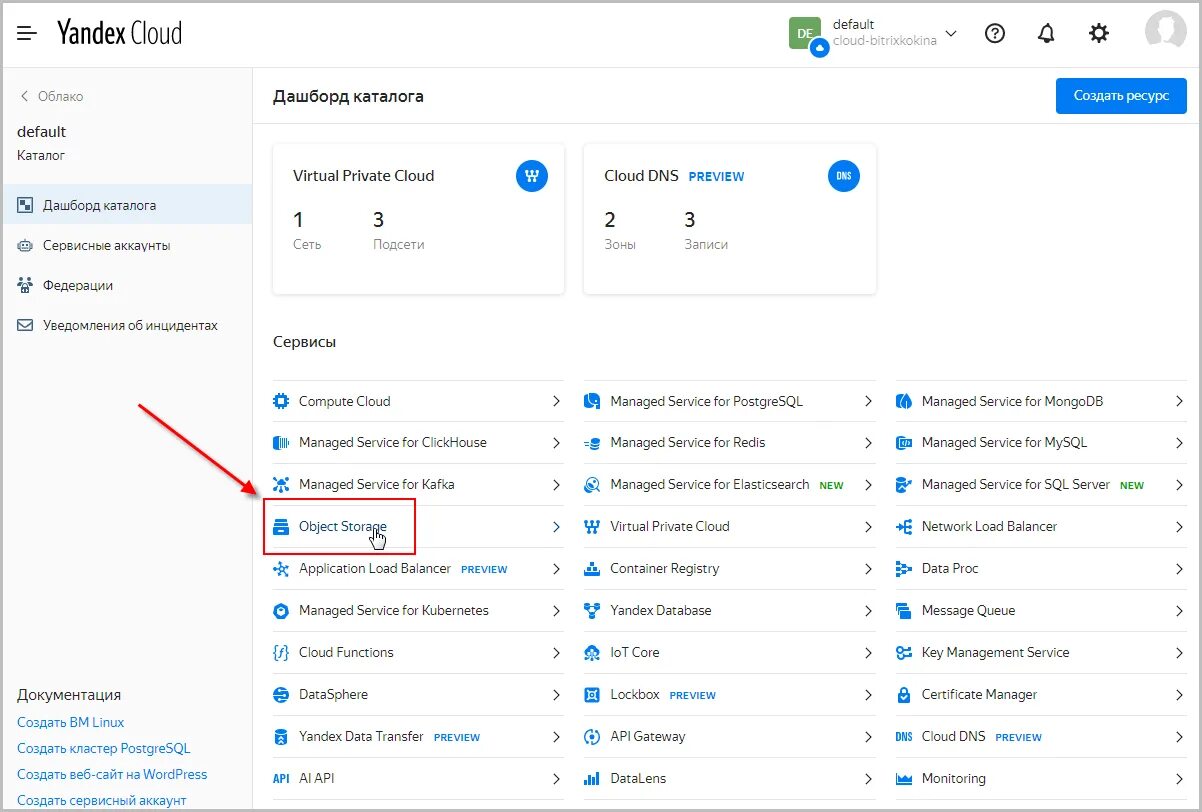This screenshot has width=1202, height=812.
Task: Click the Application Load Balancer icon
Action: tap(281, 568)
